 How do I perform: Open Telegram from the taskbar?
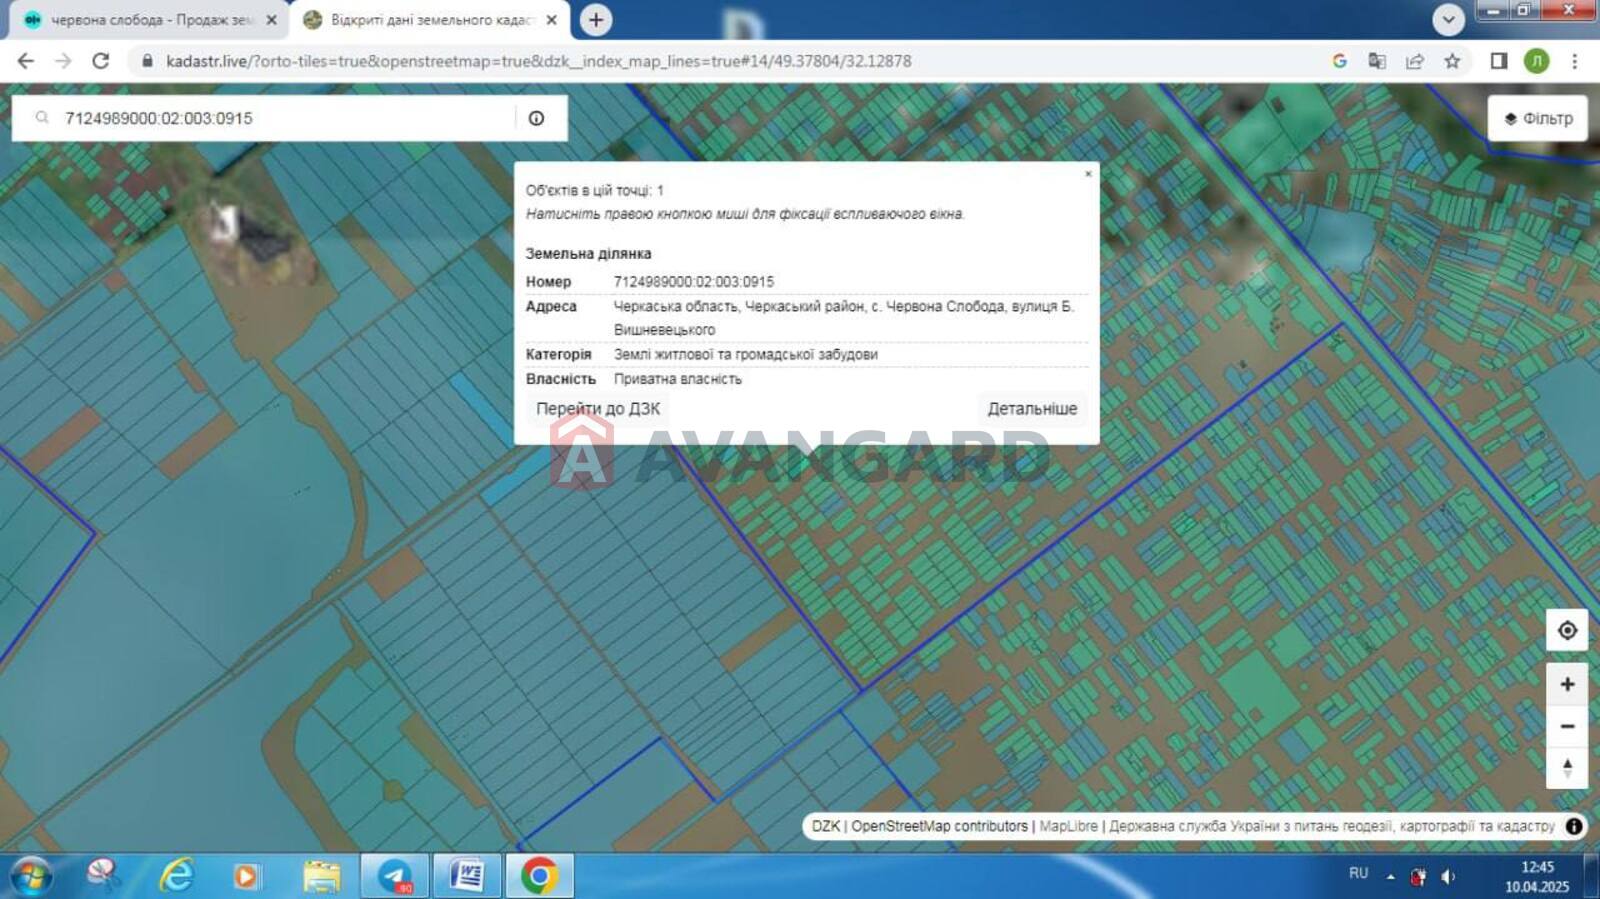[394, 876]
